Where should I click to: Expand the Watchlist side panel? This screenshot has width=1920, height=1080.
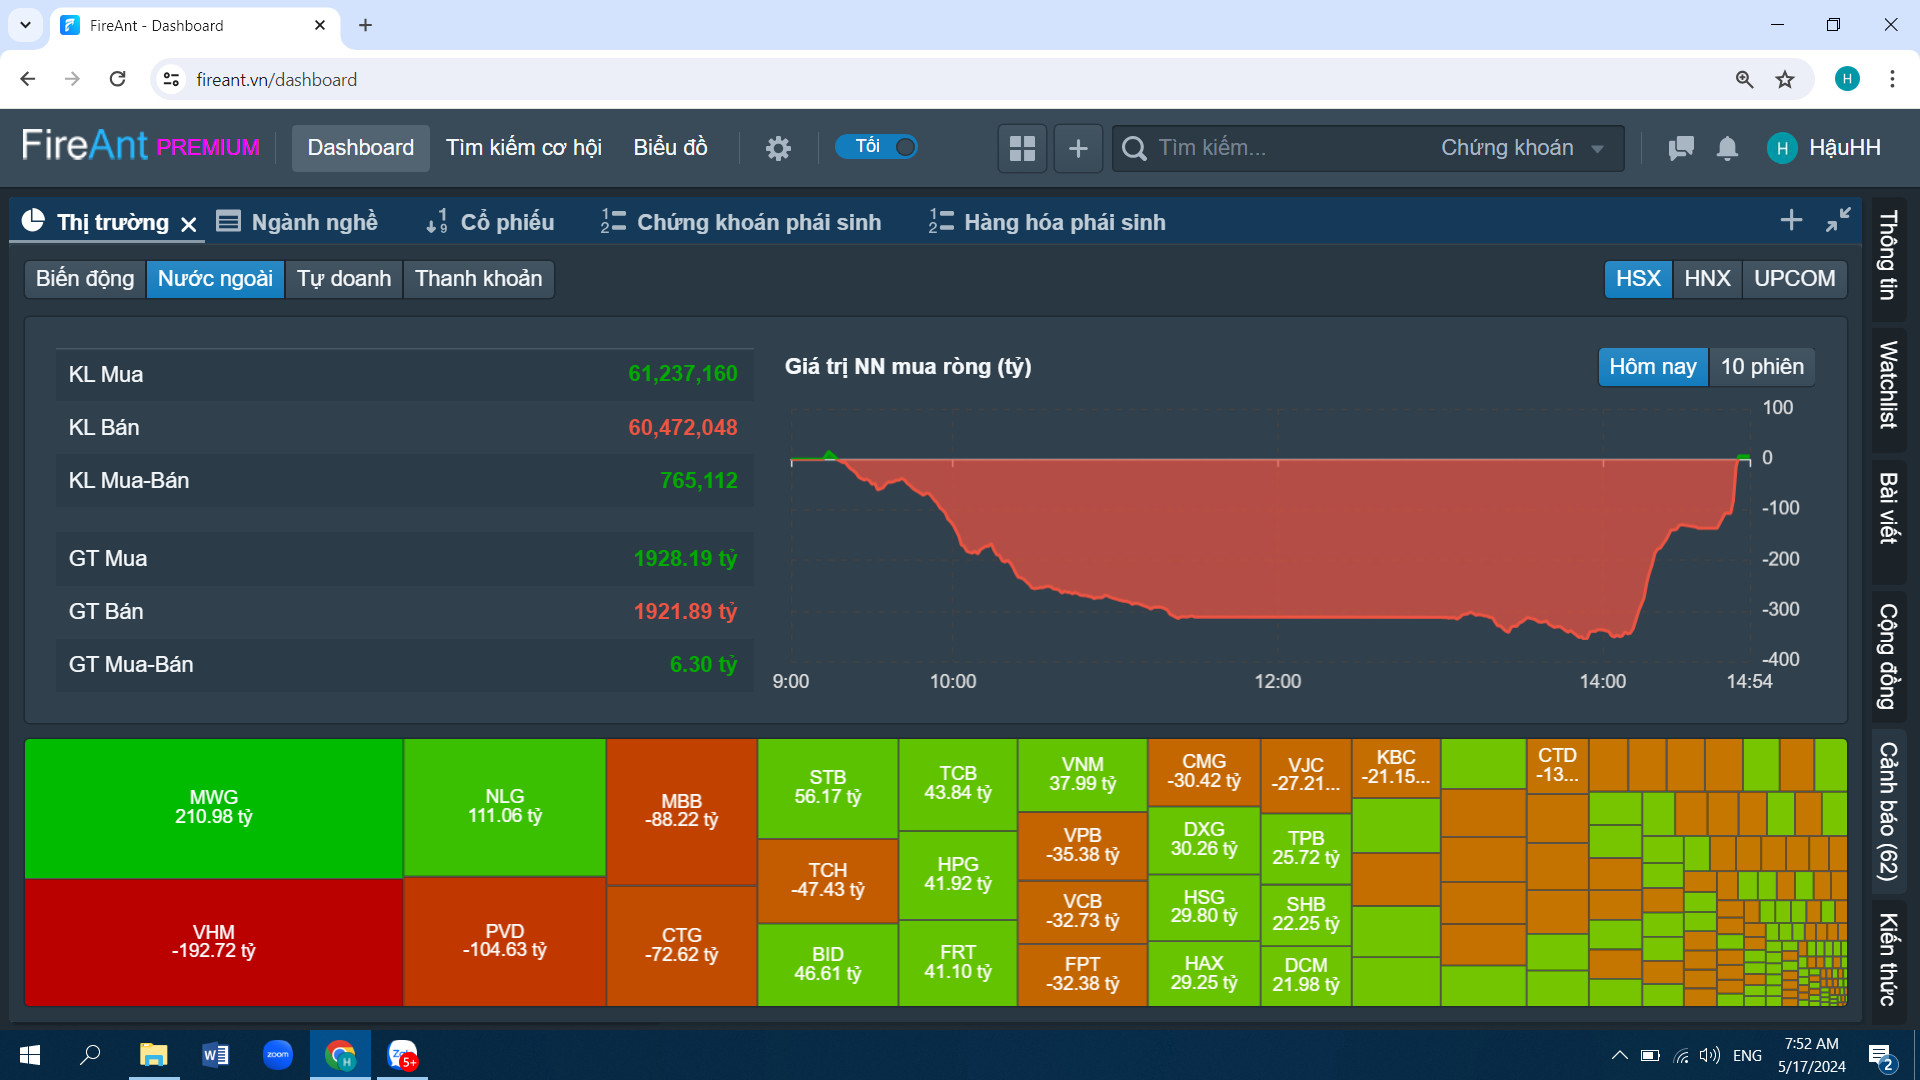click(x=1888, y=385)
